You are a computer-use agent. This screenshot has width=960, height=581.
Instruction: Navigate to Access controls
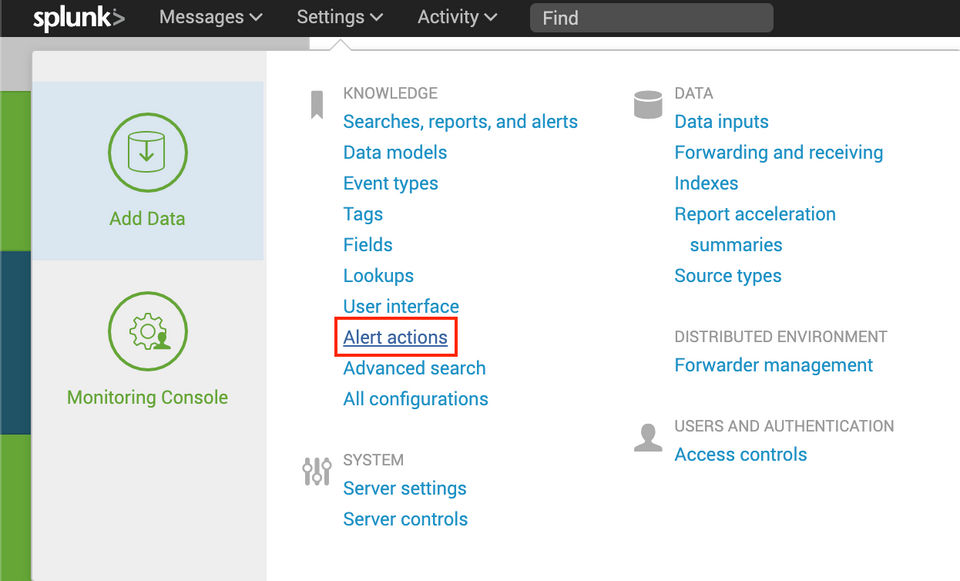pos(740,455)
